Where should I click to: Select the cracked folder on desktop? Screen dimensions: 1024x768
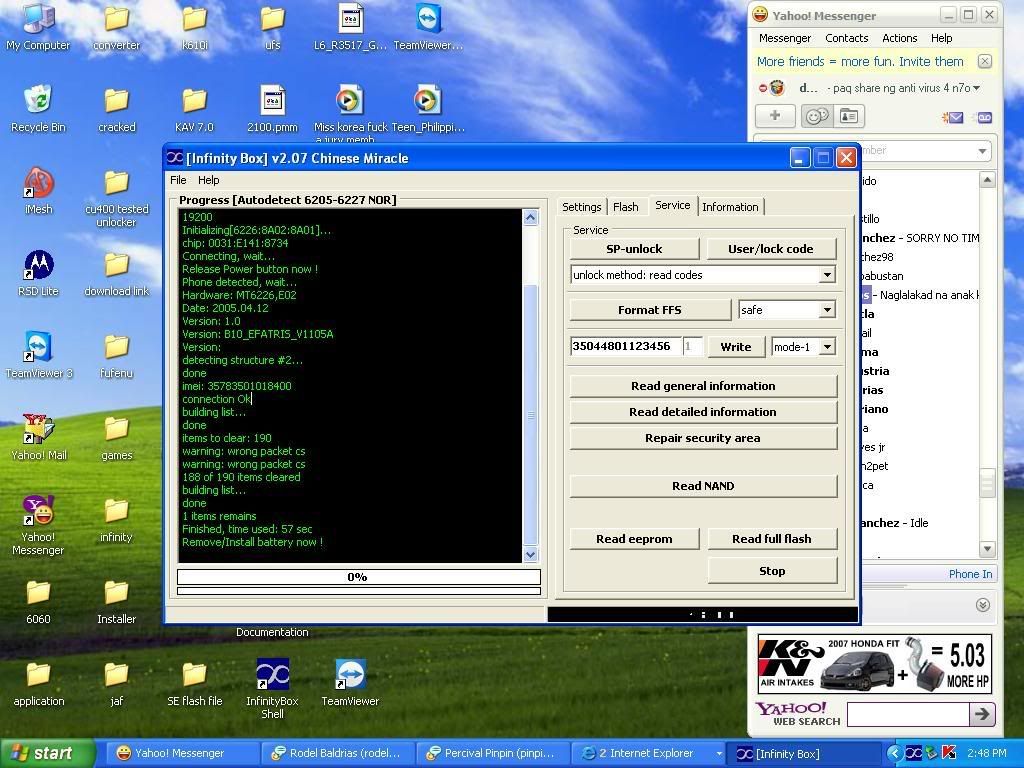pyautogui.click(x=117, y=109)
